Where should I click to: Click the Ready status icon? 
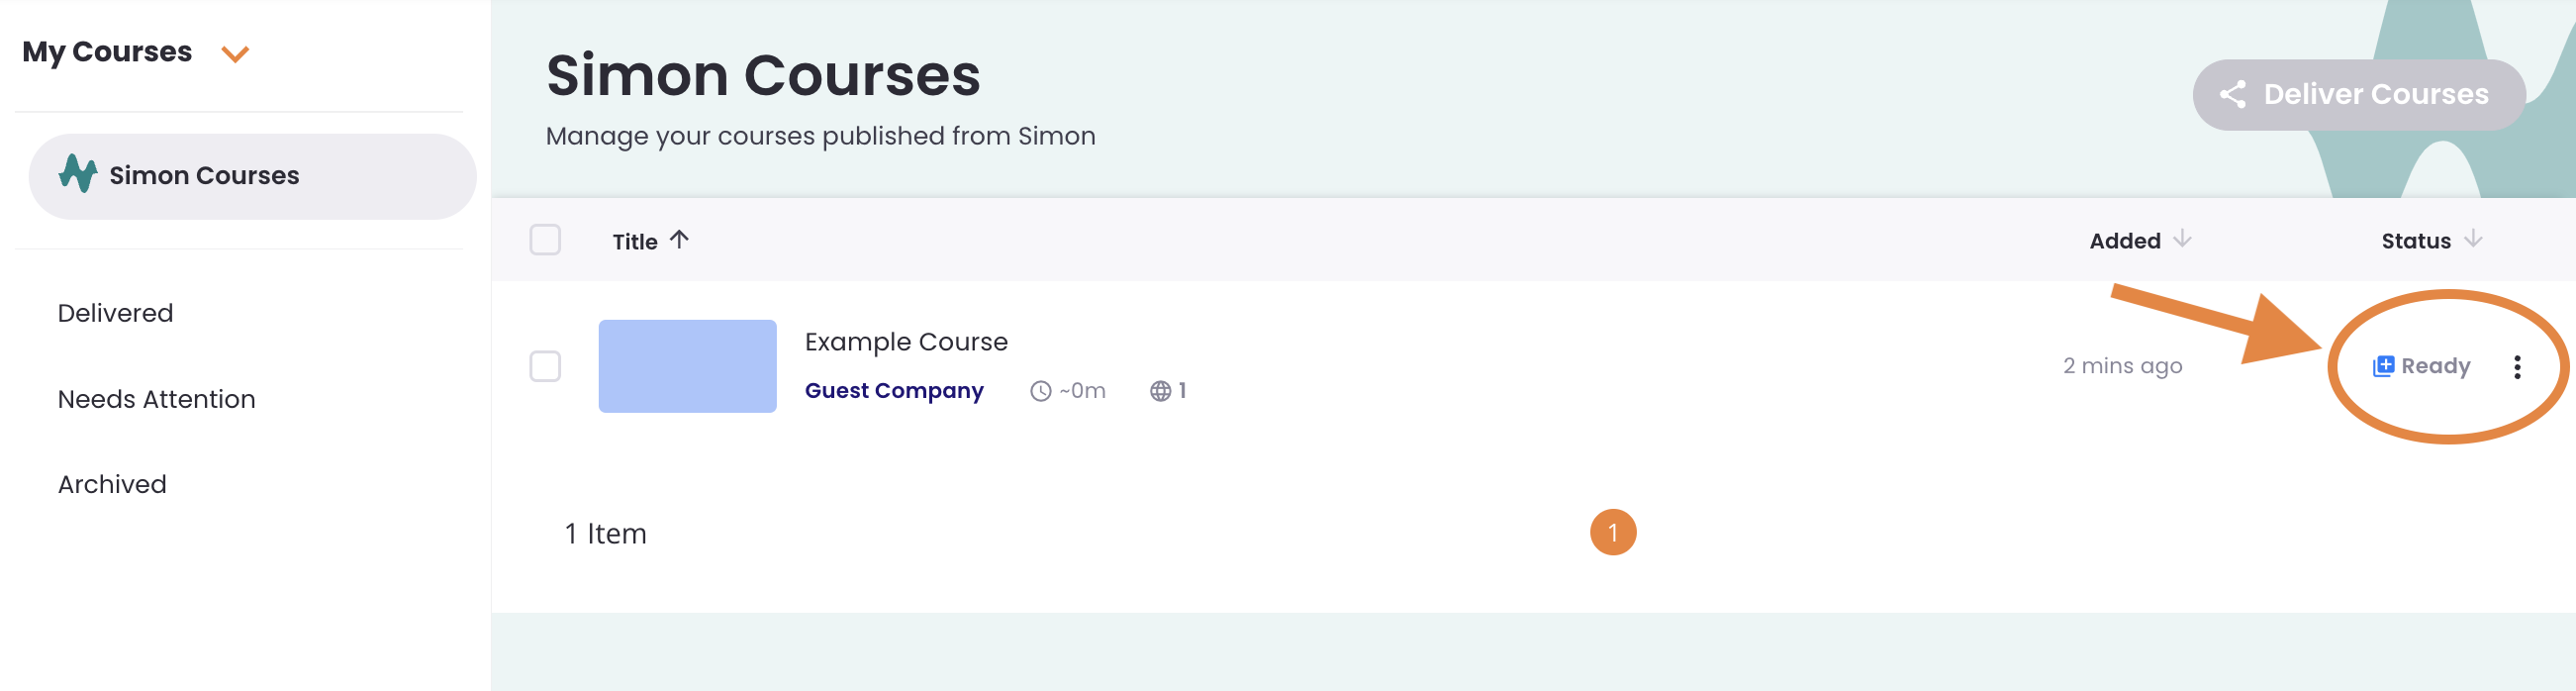pos(2383,366)
